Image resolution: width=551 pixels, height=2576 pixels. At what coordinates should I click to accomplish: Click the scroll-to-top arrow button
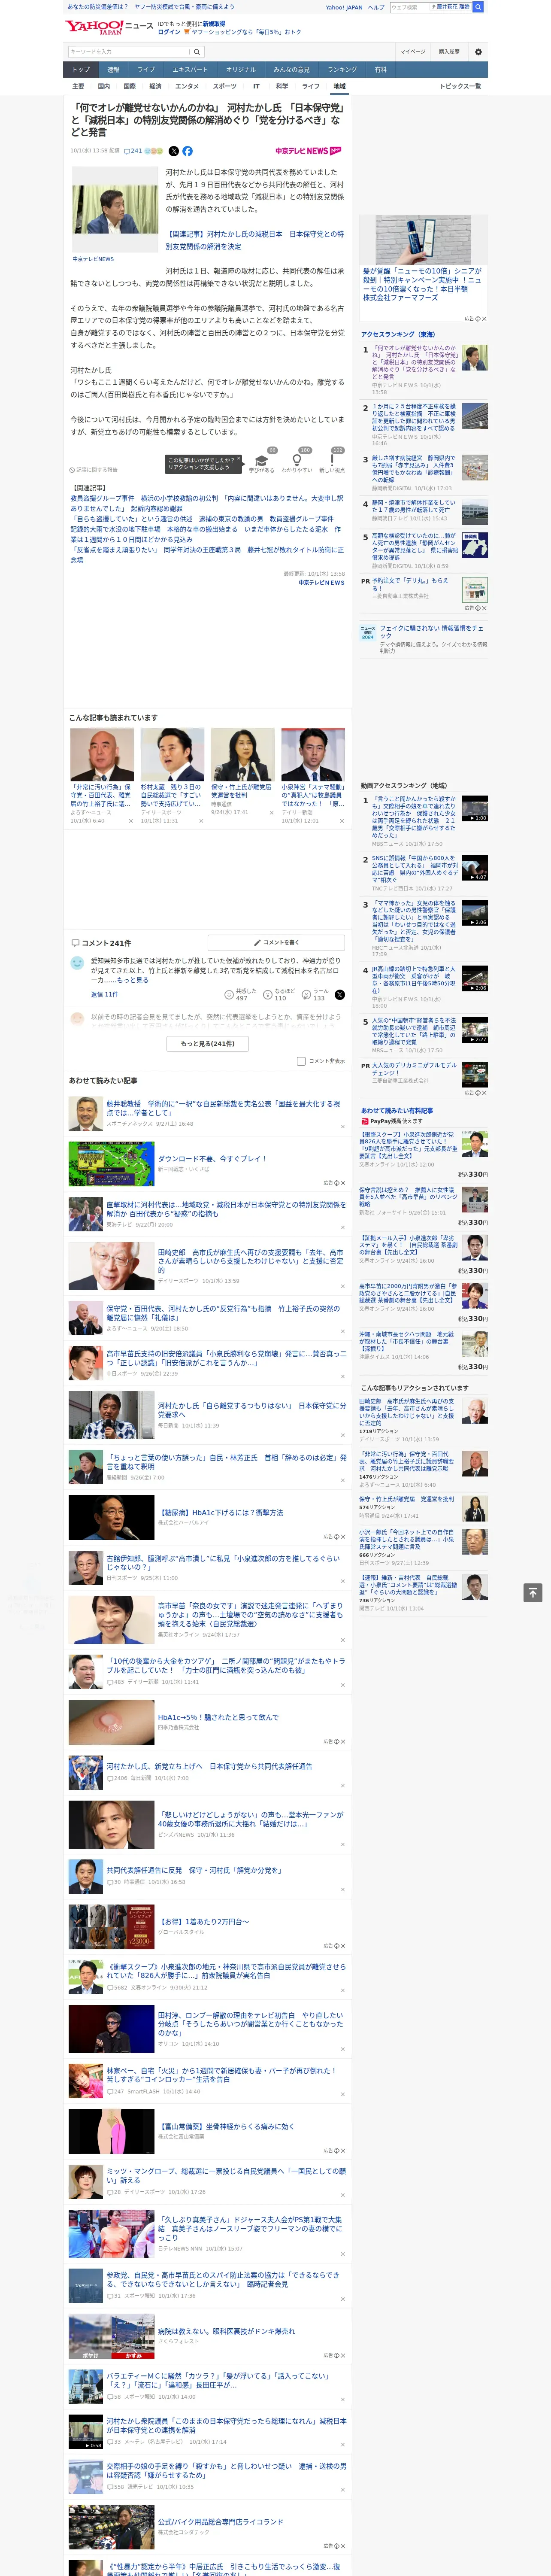point(533,1593)
